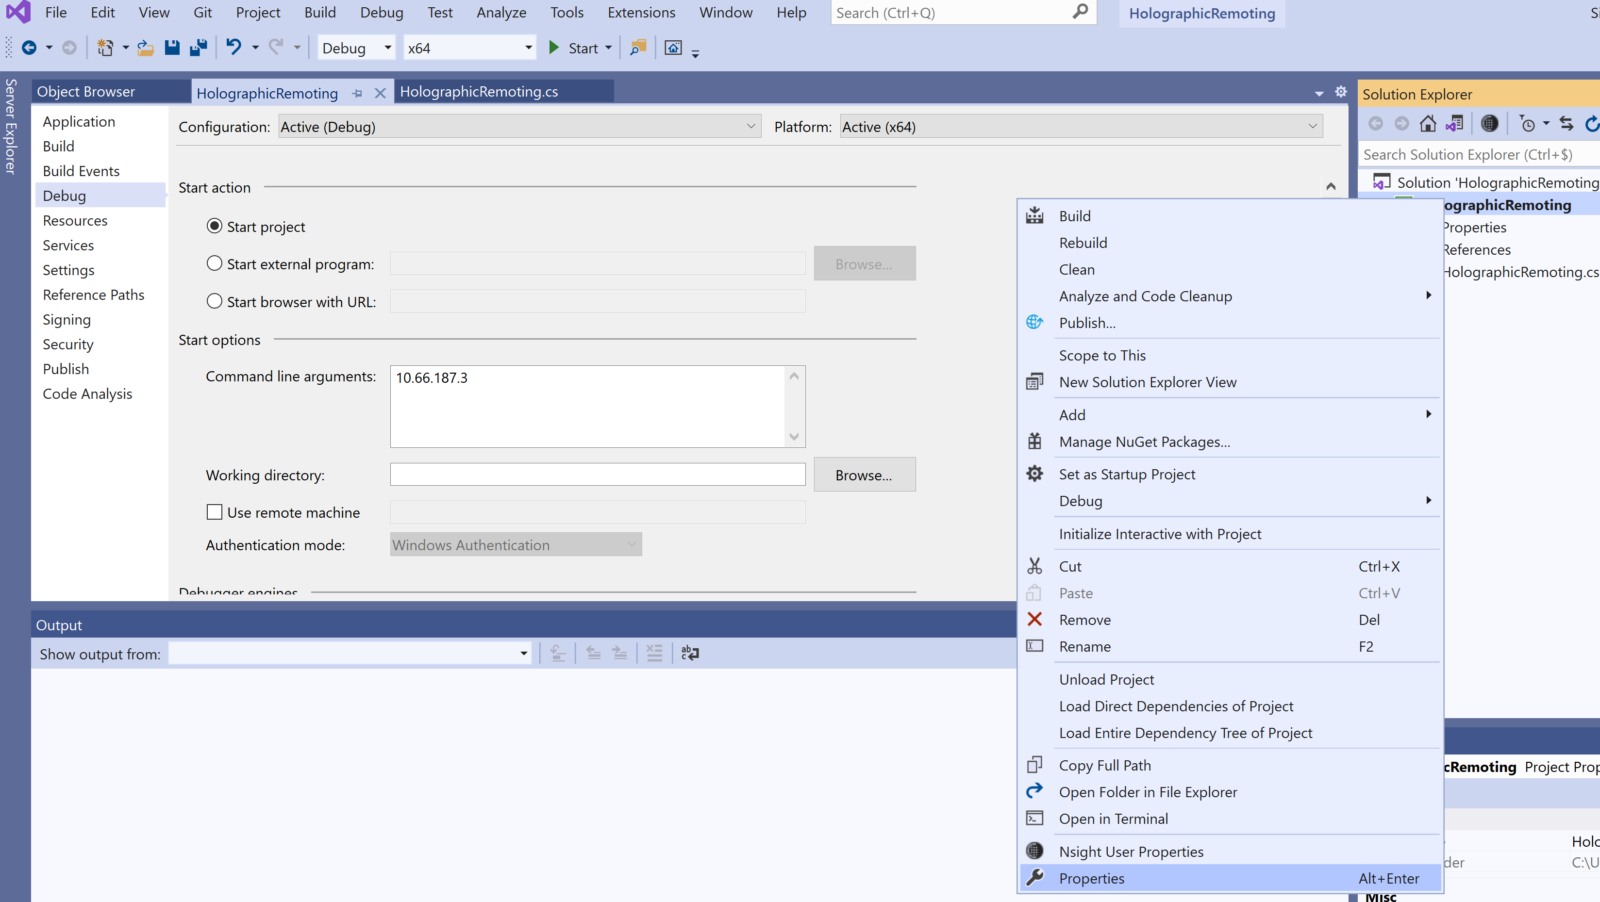
Task: Click Solution Explorer Home icon
Action: point(1428,123)
